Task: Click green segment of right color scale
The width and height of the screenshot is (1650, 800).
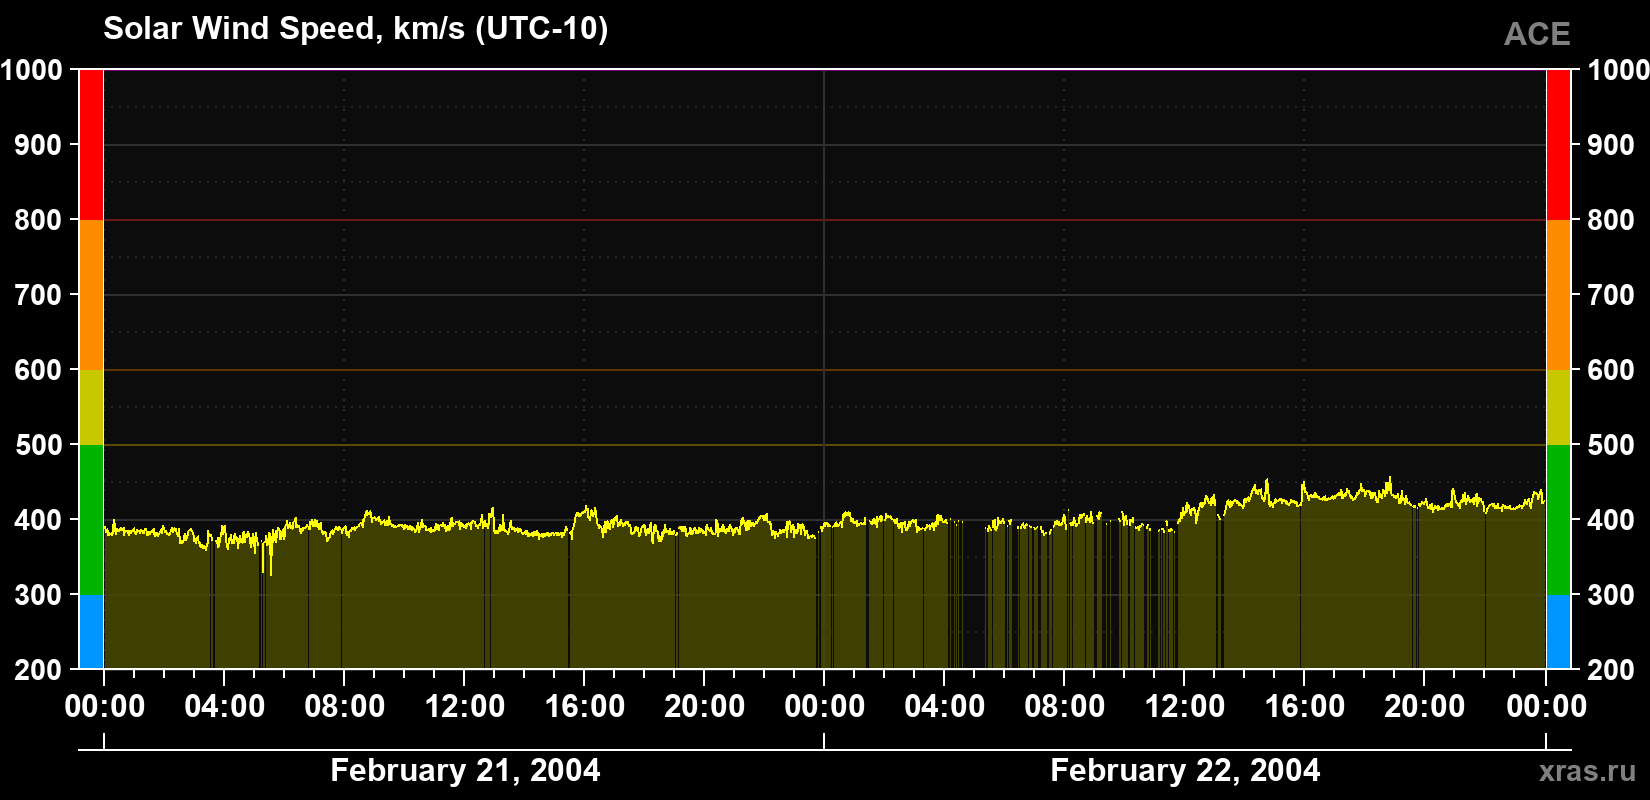Action: [1558, 520]
